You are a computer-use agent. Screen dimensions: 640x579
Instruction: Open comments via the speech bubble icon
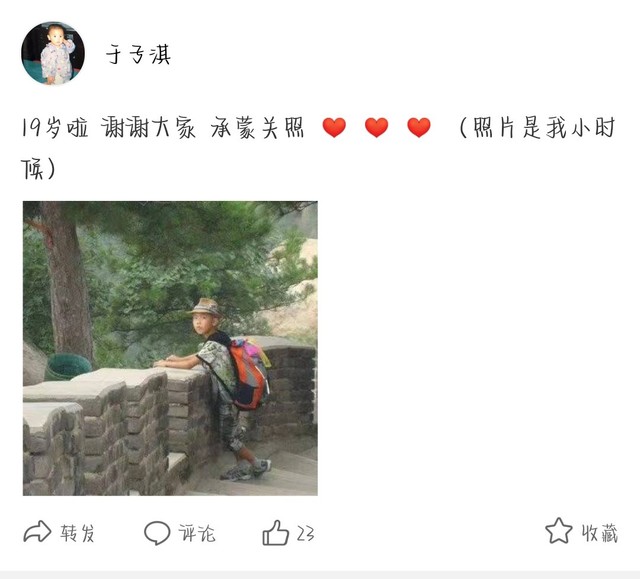point(157,532)
